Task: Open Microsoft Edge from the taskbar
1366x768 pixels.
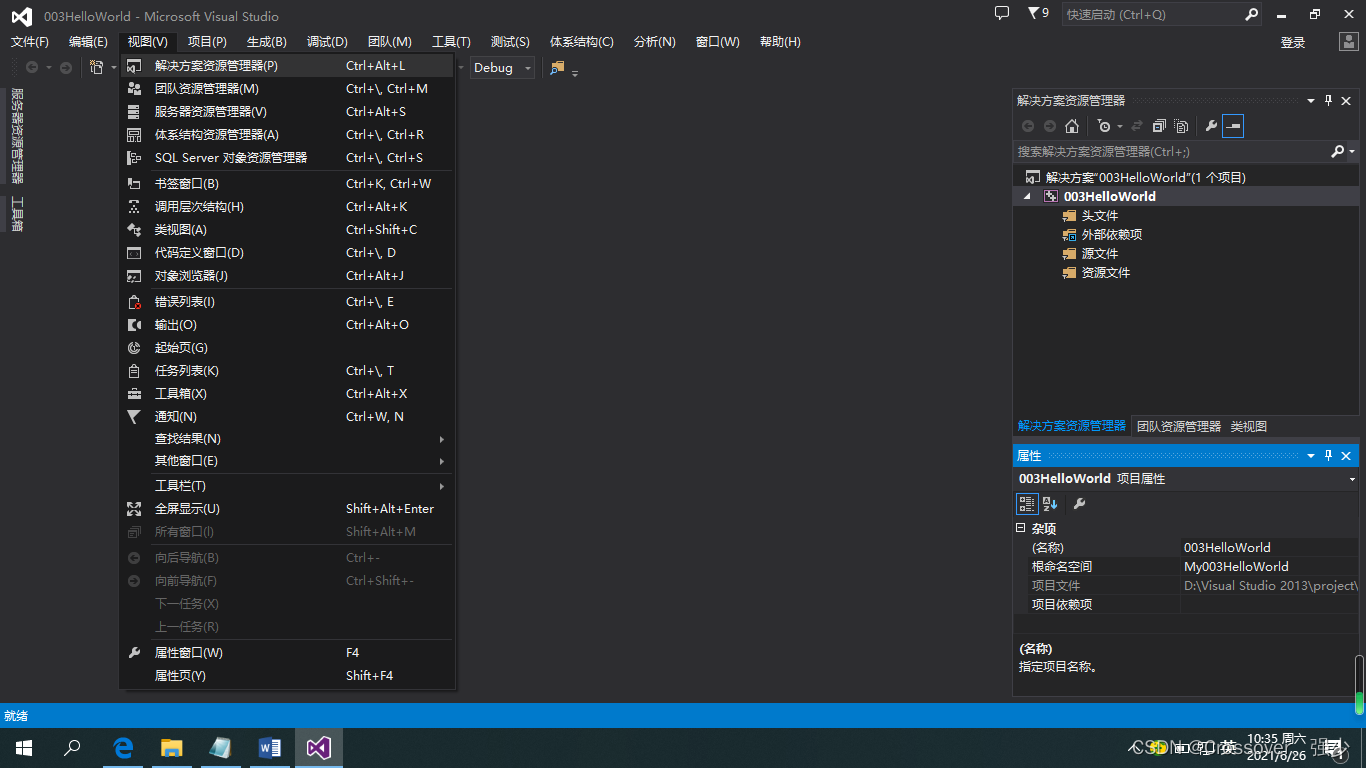Action: [x=123, y=747]
